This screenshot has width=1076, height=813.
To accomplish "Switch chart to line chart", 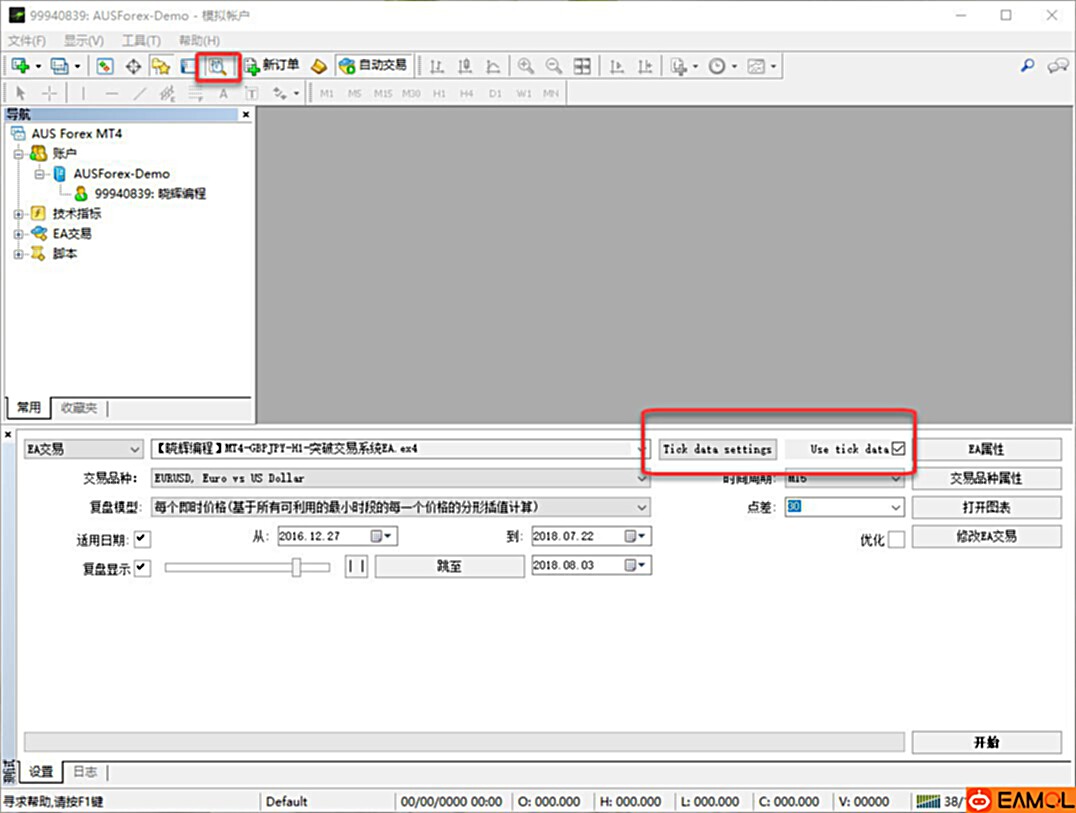I will click(493, 66).
